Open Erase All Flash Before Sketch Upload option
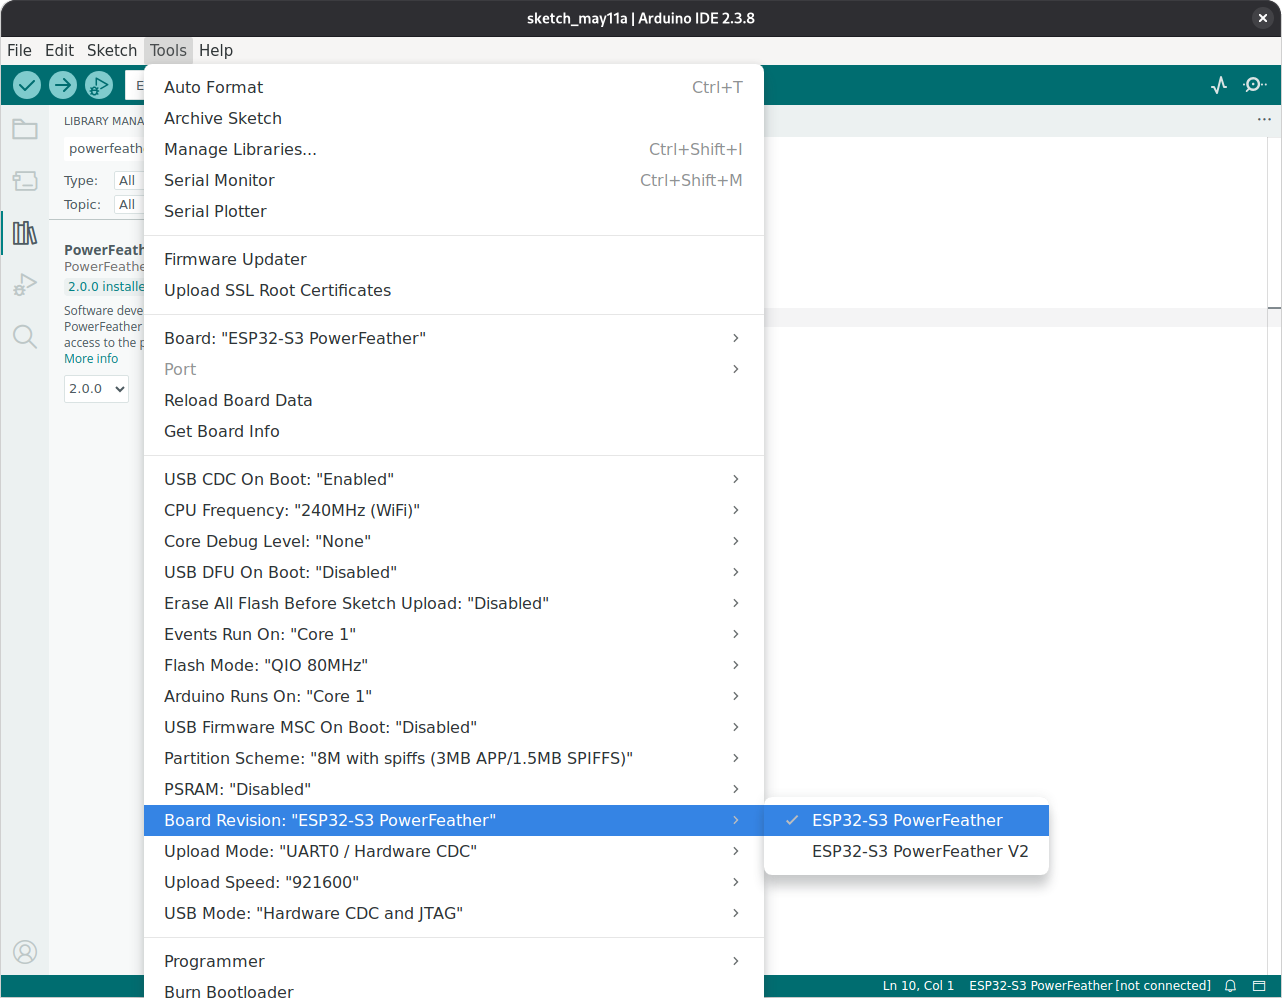 click(454, 603)
